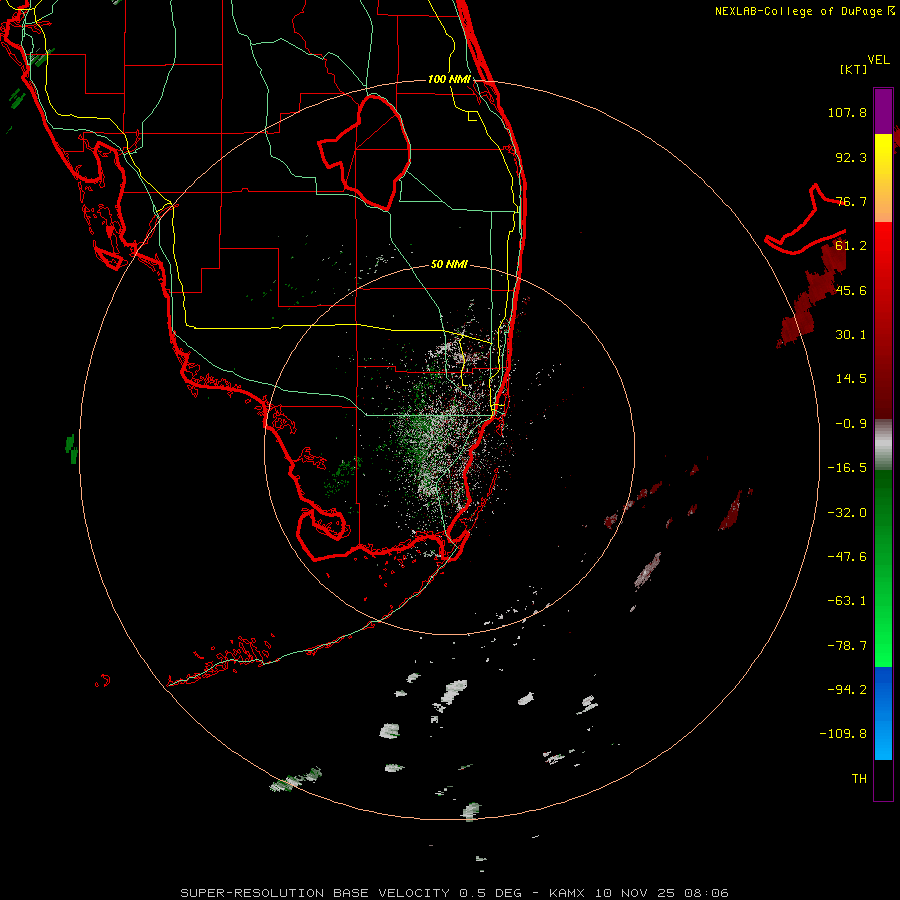
Task: Click the Super-Resolution Base Velocity caption
Action: pyautogui.click(x=454, y=893)
